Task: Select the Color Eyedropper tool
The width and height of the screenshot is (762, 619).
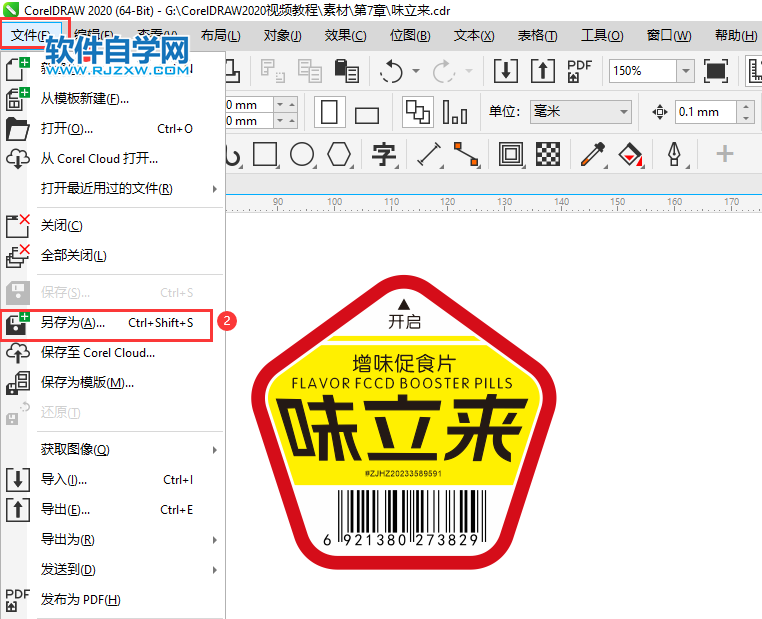Action: click(x=593, y=155)
